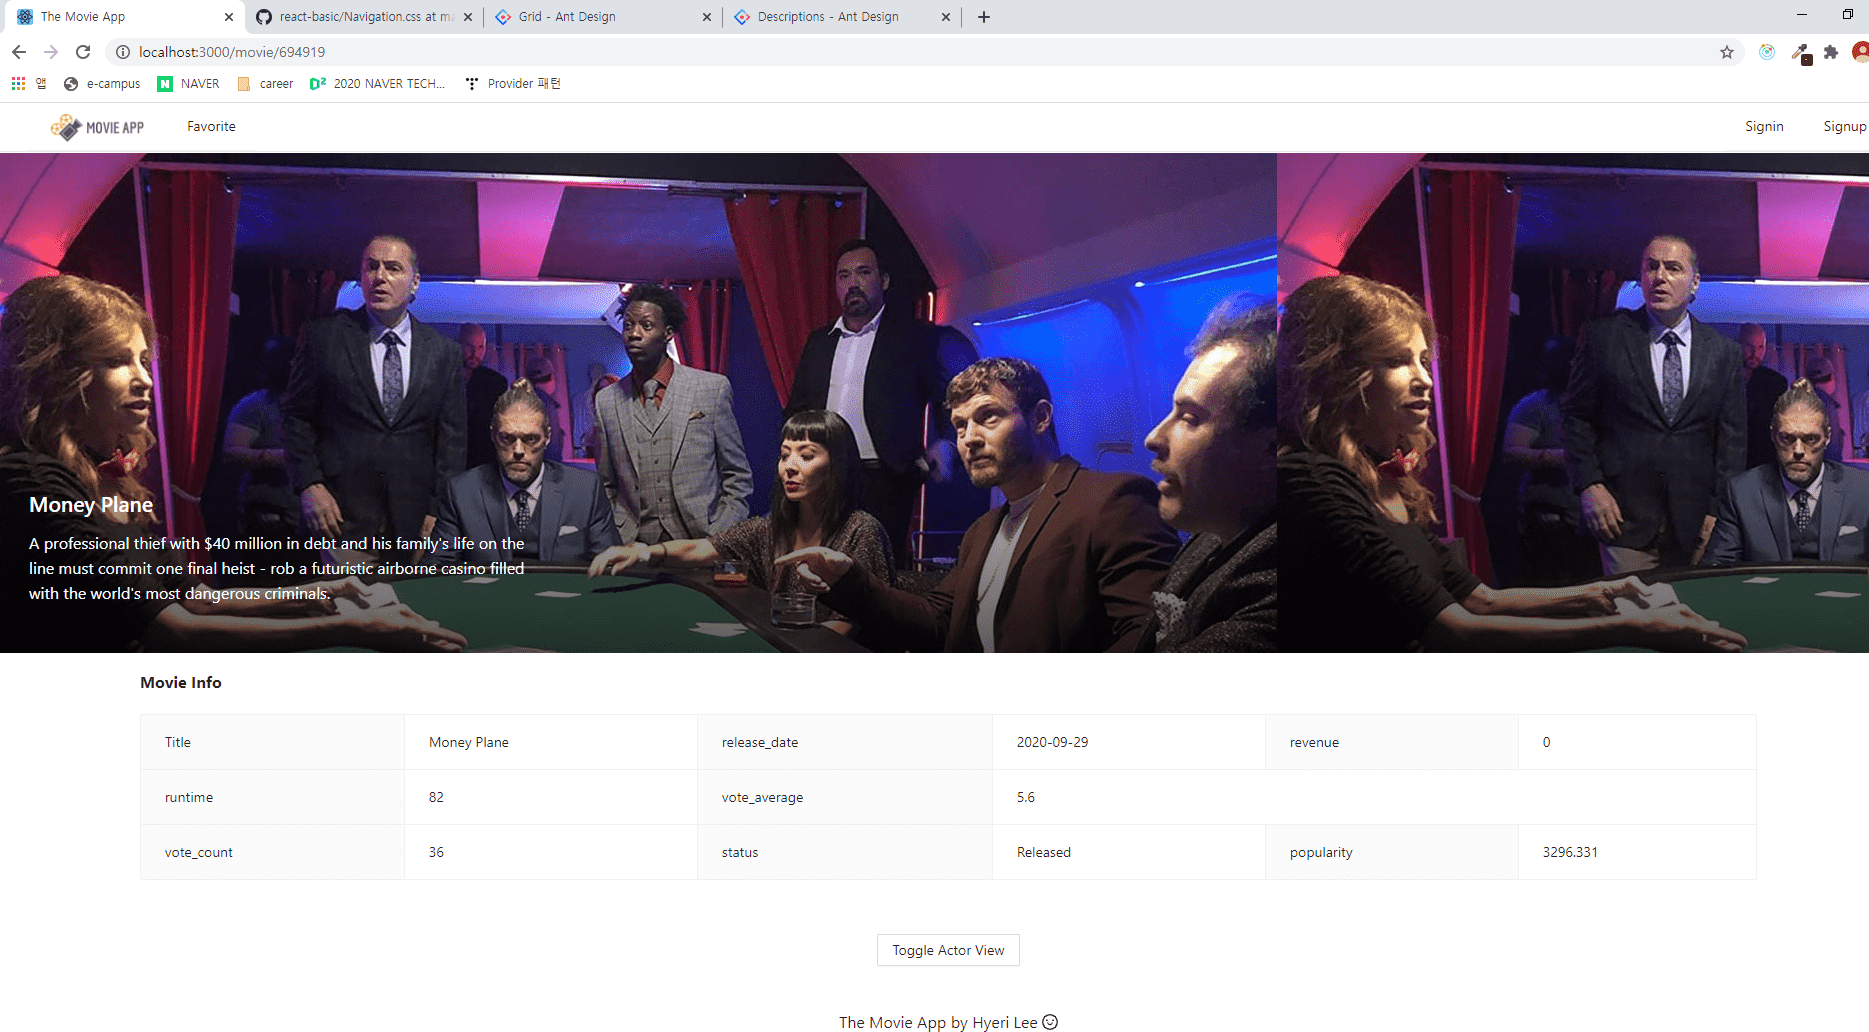Go back to the previous page
This screenshot has height=1032, width=1869.
19,52
